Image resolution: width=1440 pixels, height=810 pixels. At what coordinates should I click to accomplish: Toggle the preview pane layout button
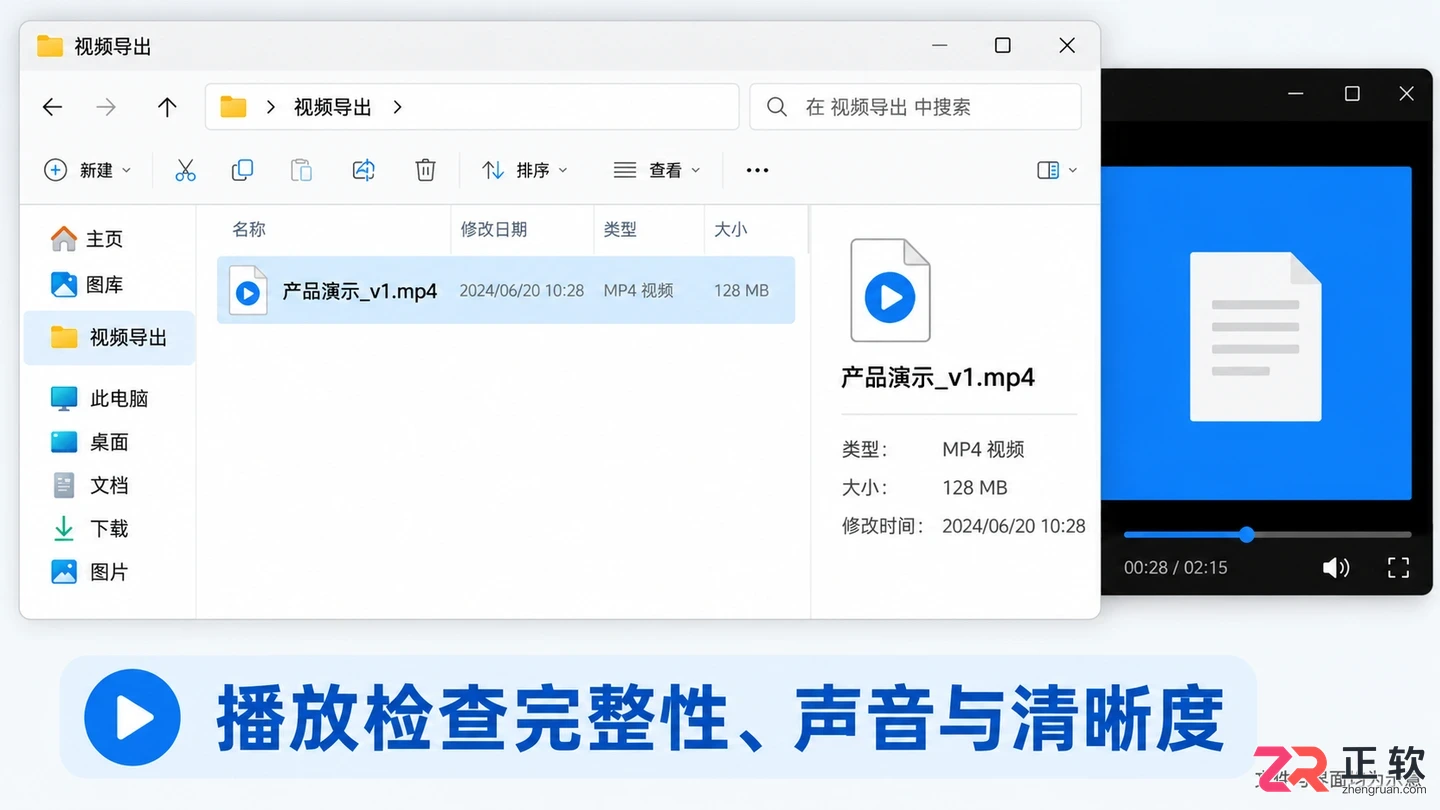pos(1057,170)
